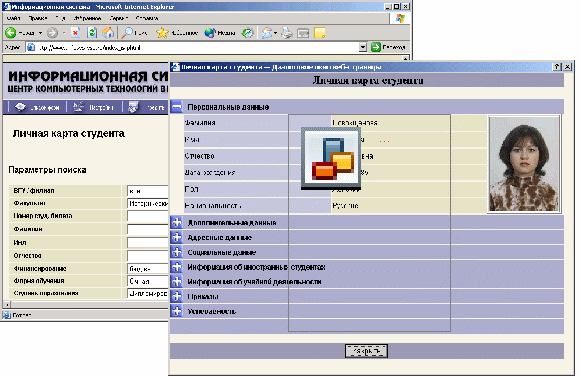581x377 pixels.
Task: Print the page with the printer icon
Action: pos(287,33)
